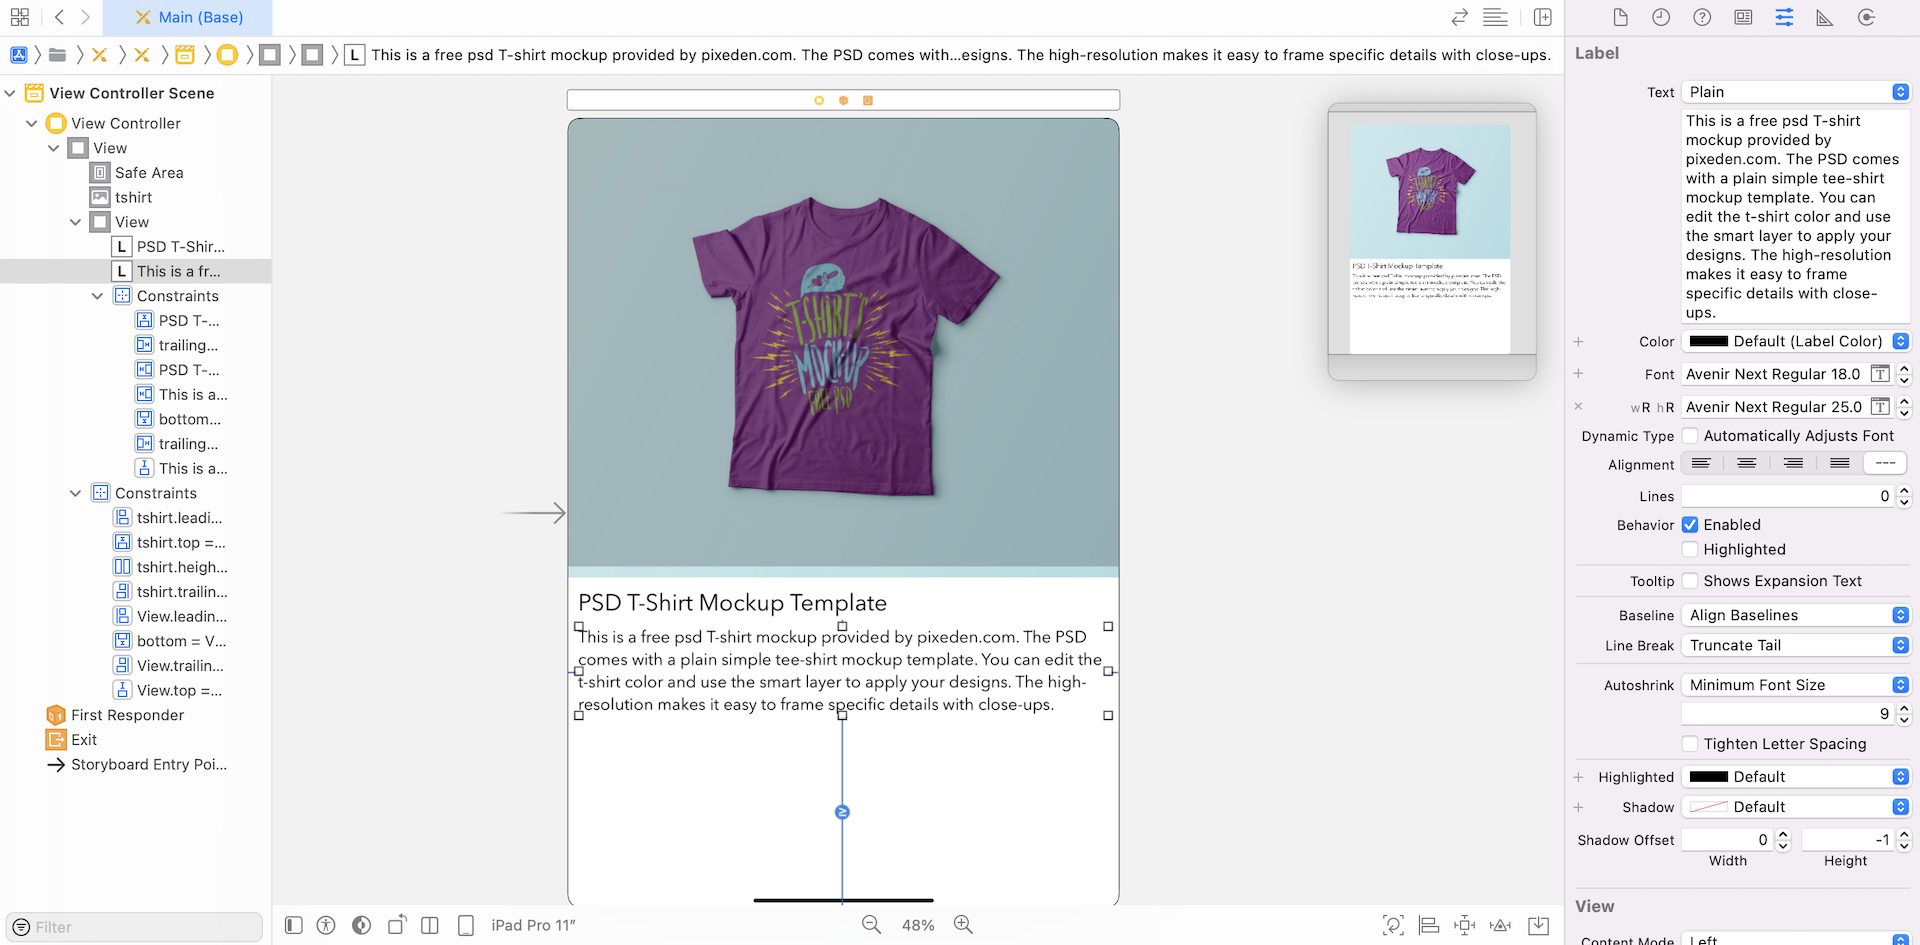Open the File inspector tab
Image resolution: width=1920 pixels, height=945 pixels.
click(x=1620, y=18)
